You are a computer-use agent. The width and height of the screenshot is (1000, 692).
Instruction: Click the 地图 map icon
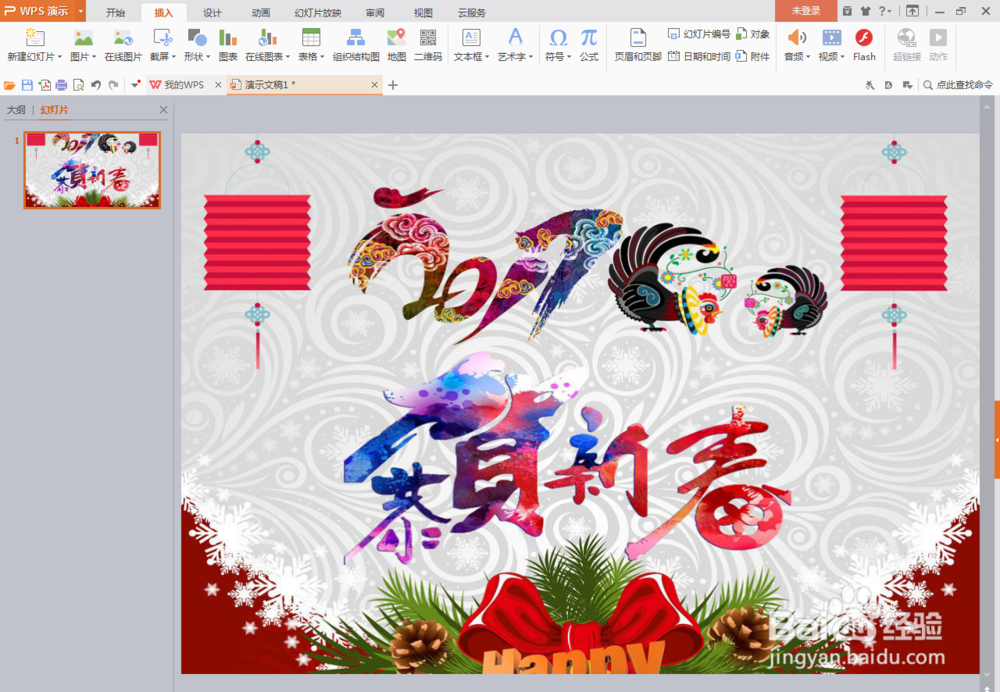(x=396, y=38)
